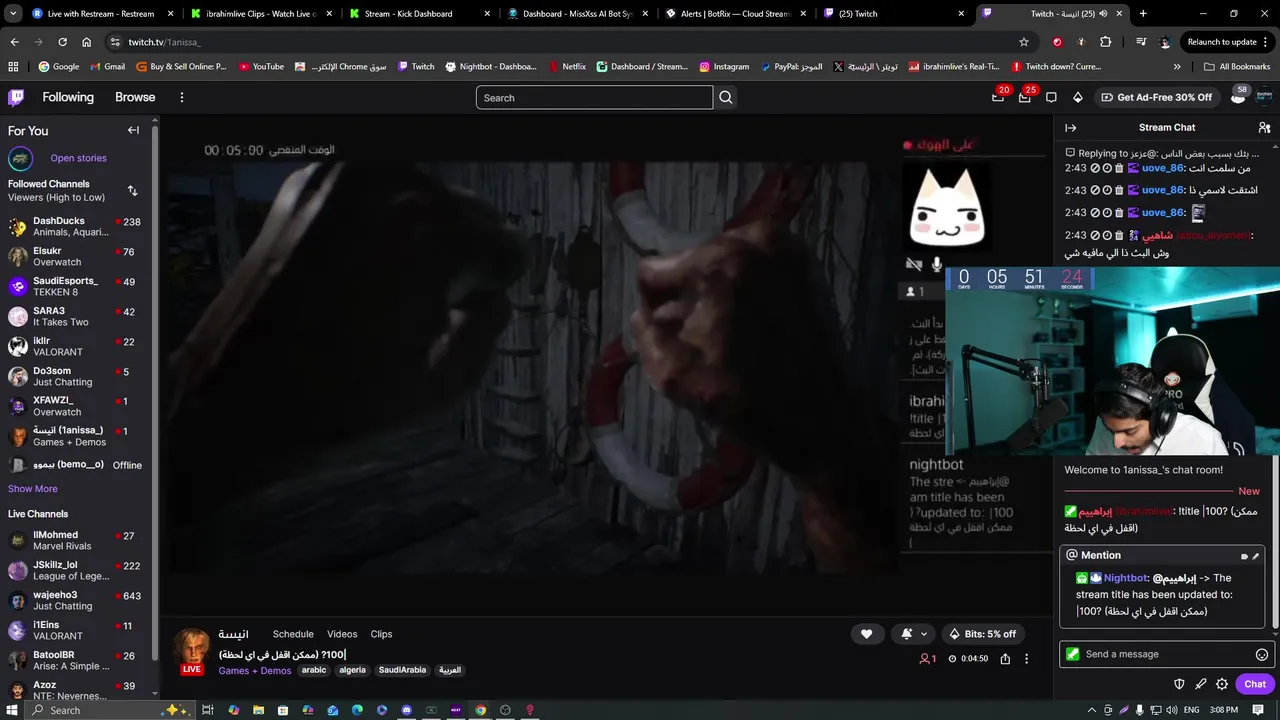The width and height of the screenshot is (1280, 720).
Task: Click the browser address bar URL
Action: pos(165,42)
